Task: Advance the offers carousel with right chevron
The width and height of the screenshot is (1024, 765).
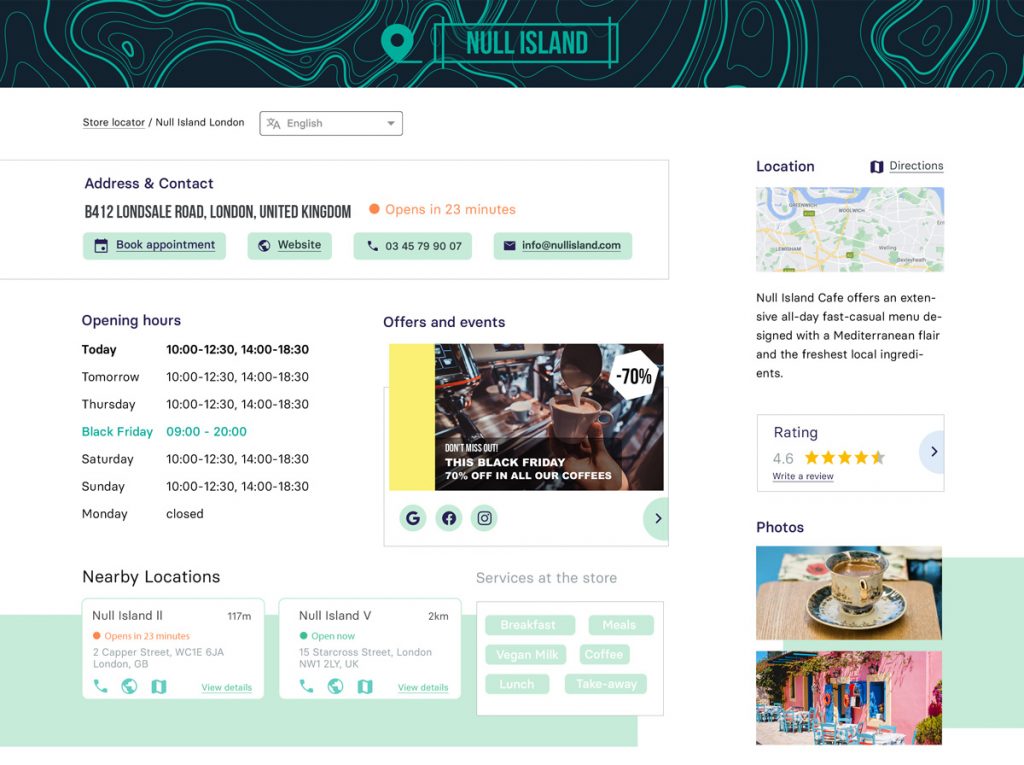Action: 657,518
